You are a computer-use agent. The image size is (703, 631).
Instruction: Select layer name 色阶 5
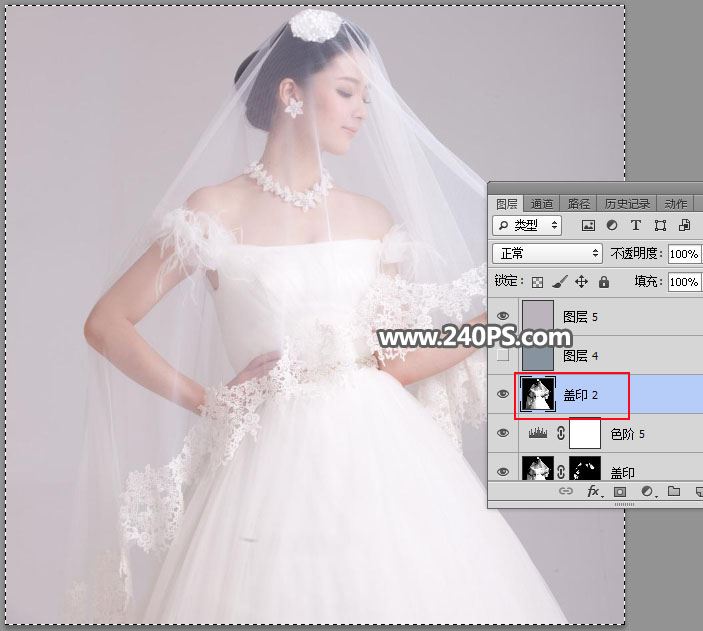628,434
